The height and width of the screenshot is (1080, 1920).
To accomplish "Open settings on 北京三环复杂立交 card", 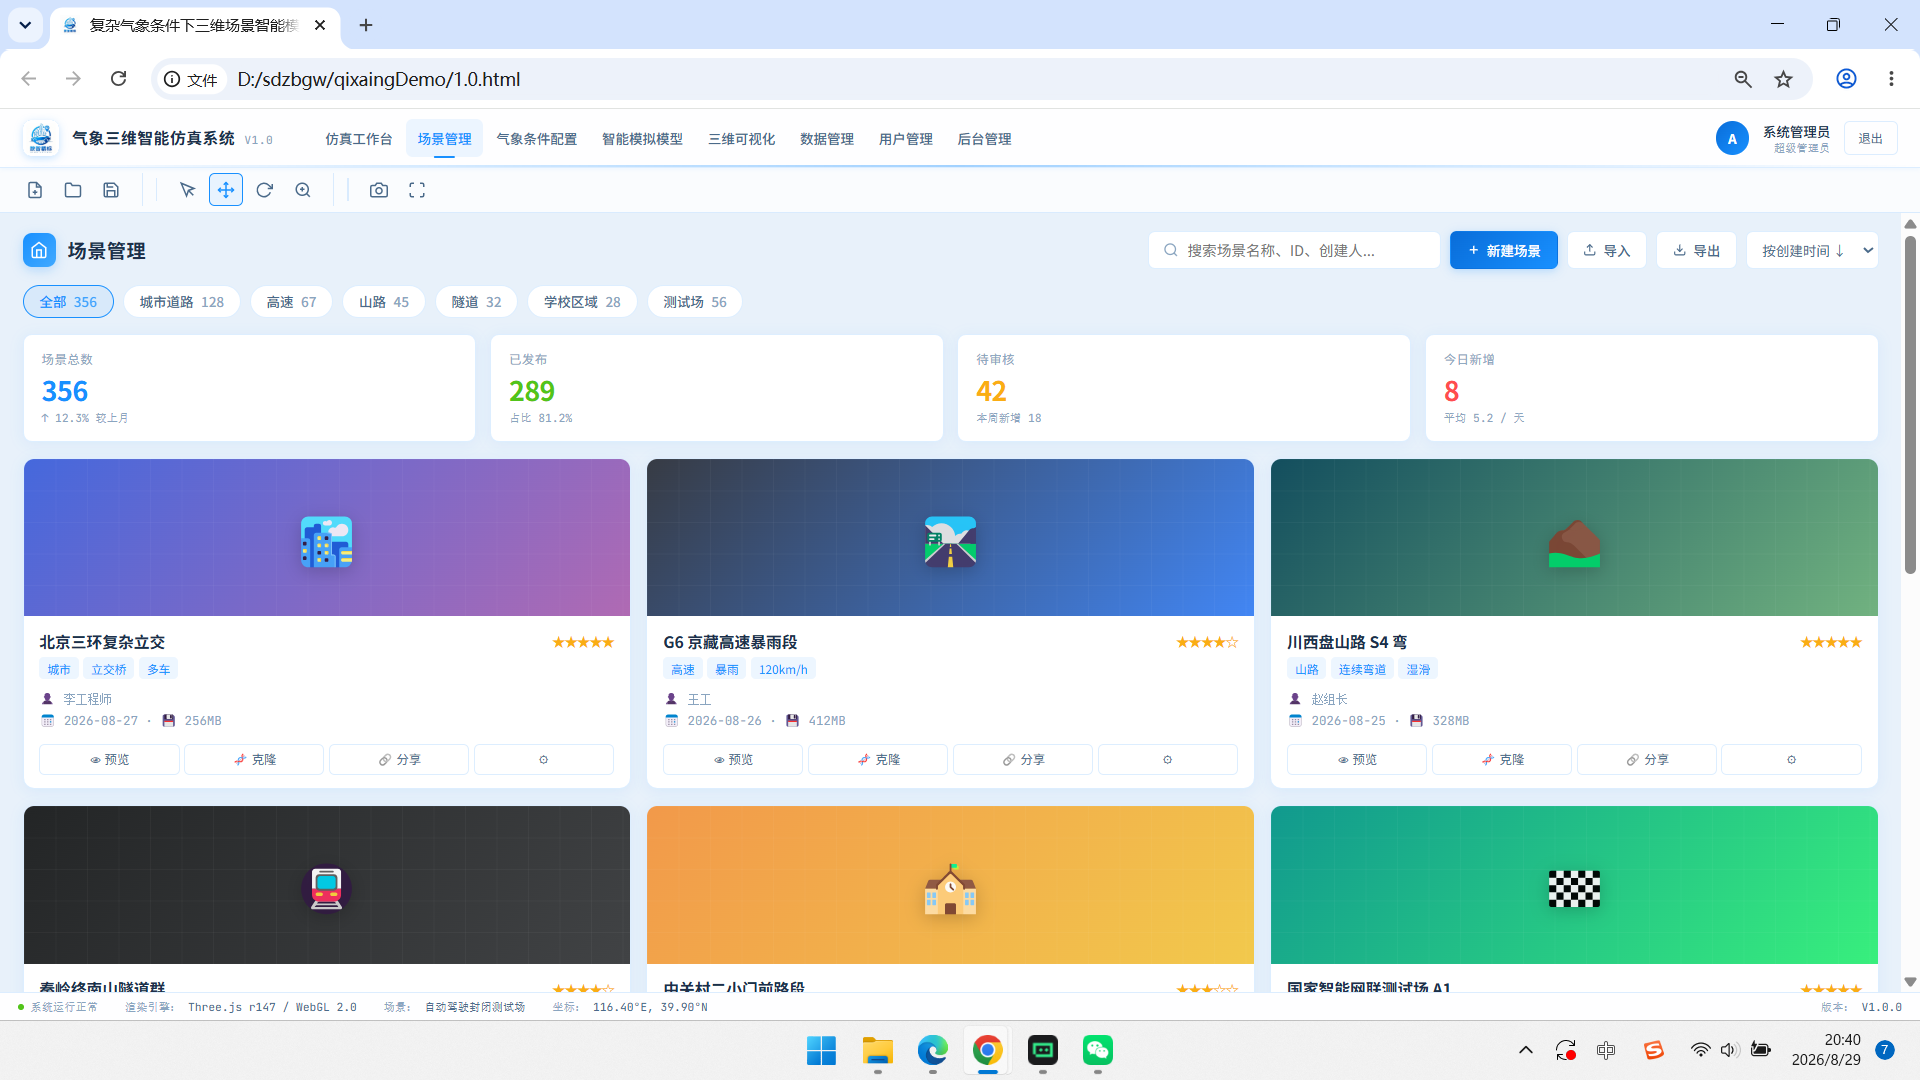I will click(x=544, y=760).
